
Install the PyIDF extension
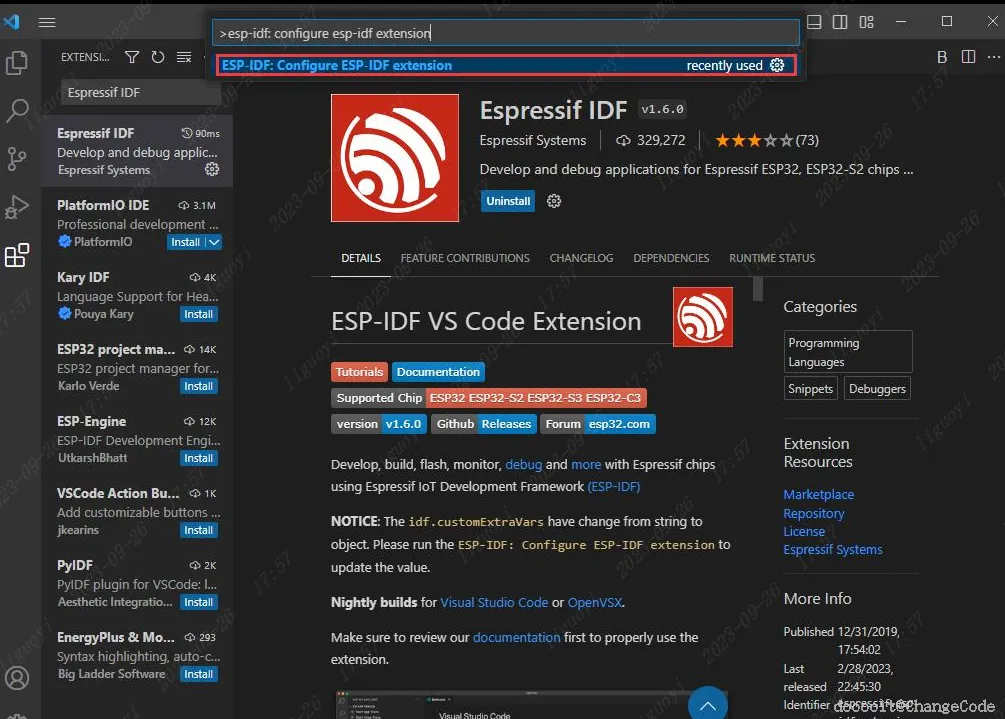[x=199, y=602]
